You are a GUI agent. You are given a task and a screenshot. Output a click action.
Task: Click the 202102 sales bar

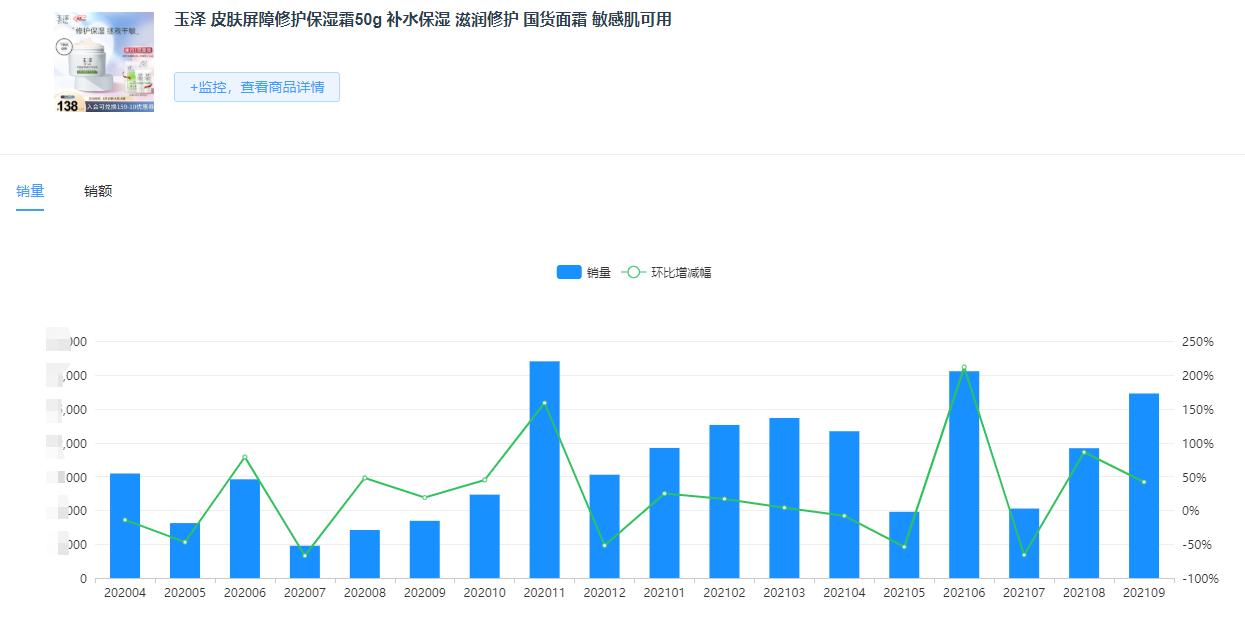tap(724, 500)
